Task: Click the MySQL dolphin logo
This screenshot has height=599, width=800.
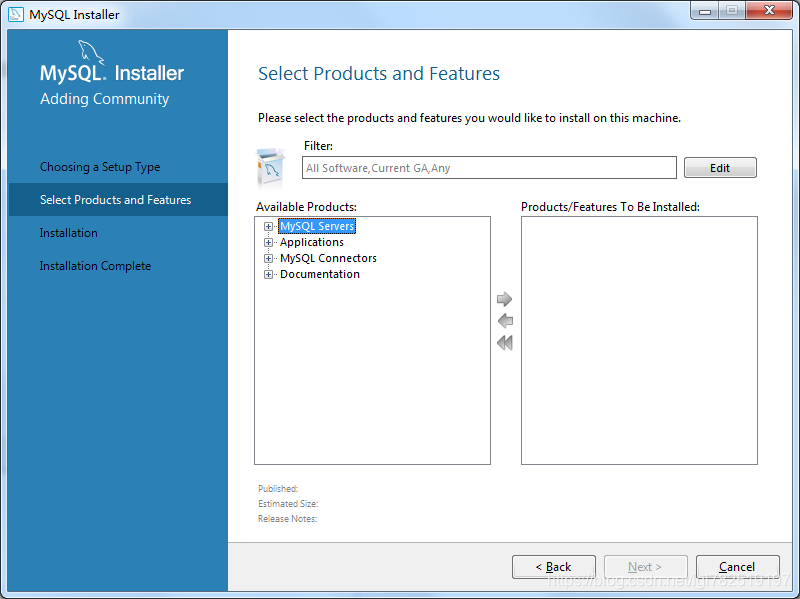Action: pos(90,53)
